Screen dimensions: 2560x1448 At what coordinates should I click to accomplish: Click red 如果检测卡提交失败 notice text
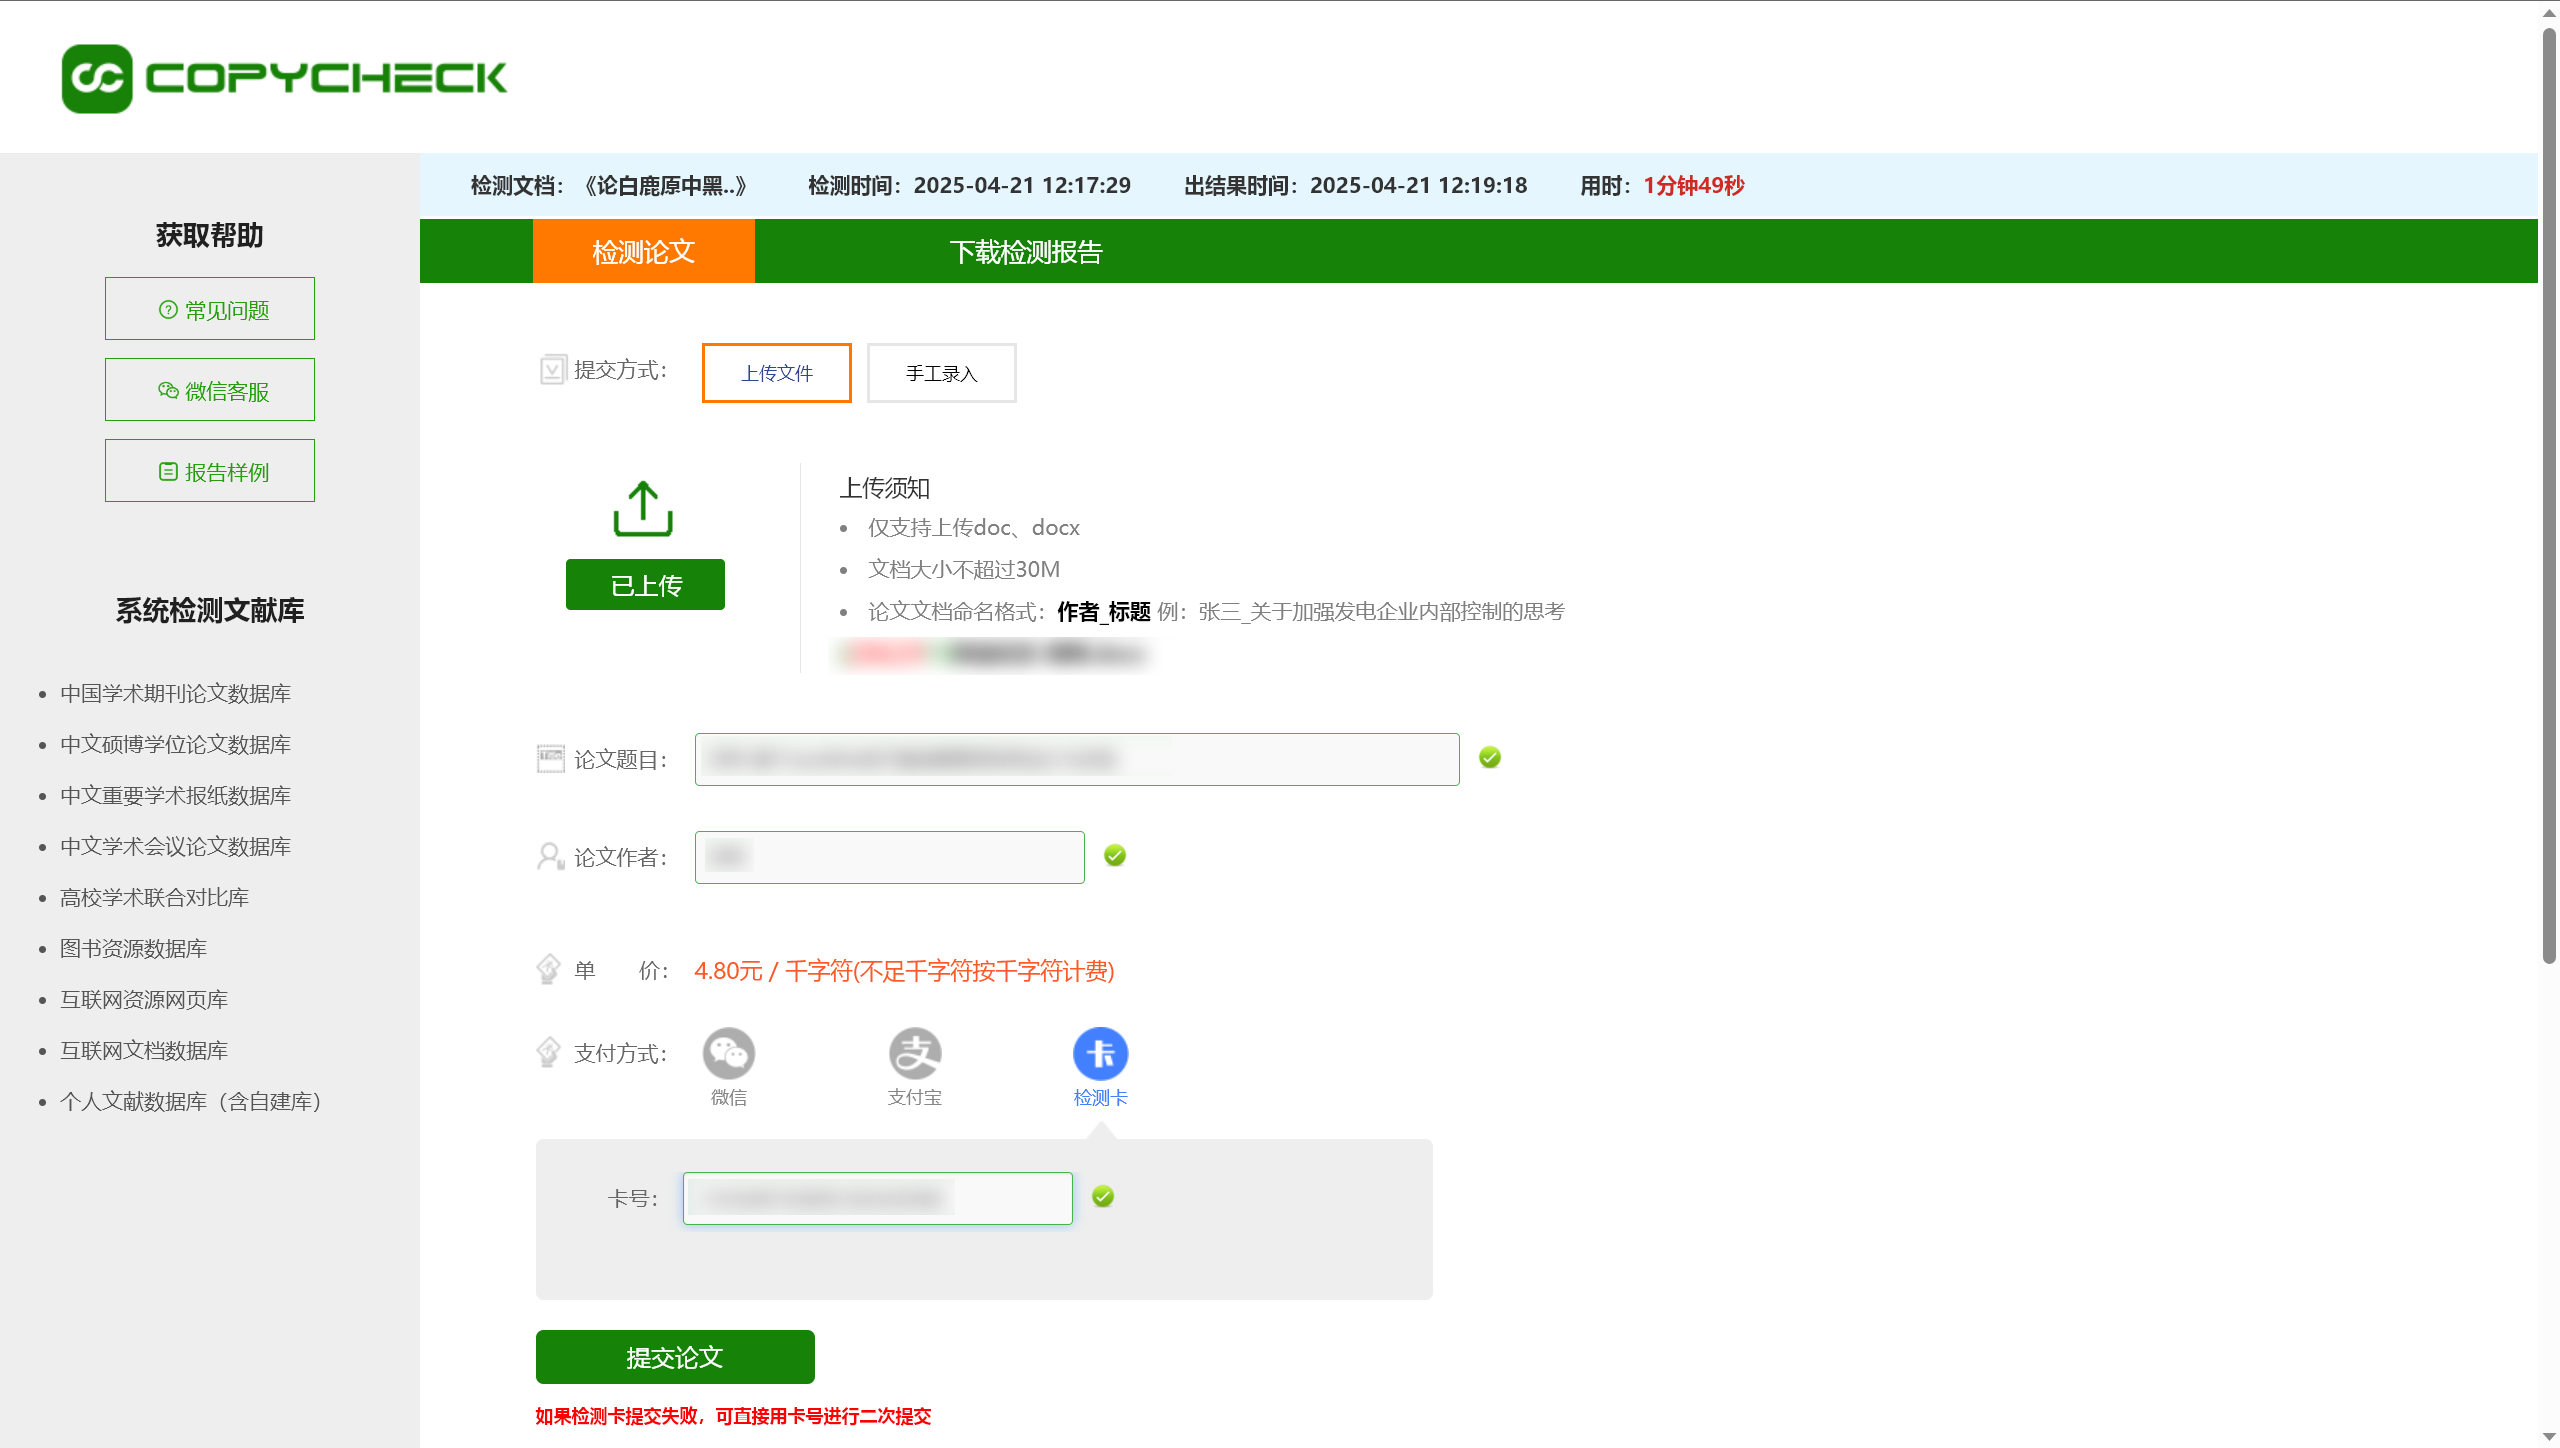[x=733, y=1416]
